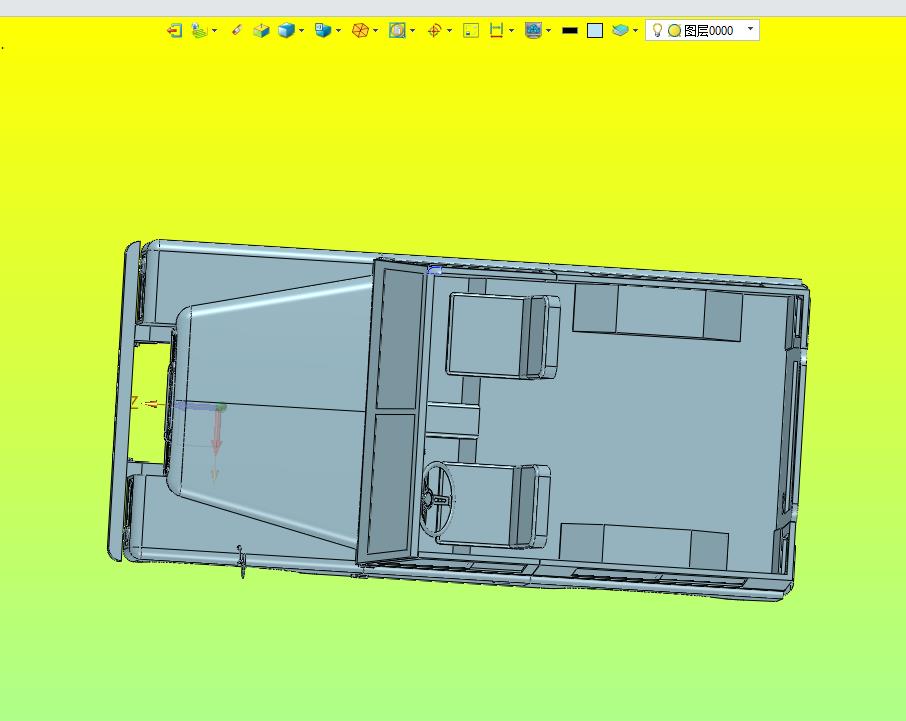906x721 pixels.
Task: Expand the shaded cube display dropdown arrow
Action: click(301, 30)
